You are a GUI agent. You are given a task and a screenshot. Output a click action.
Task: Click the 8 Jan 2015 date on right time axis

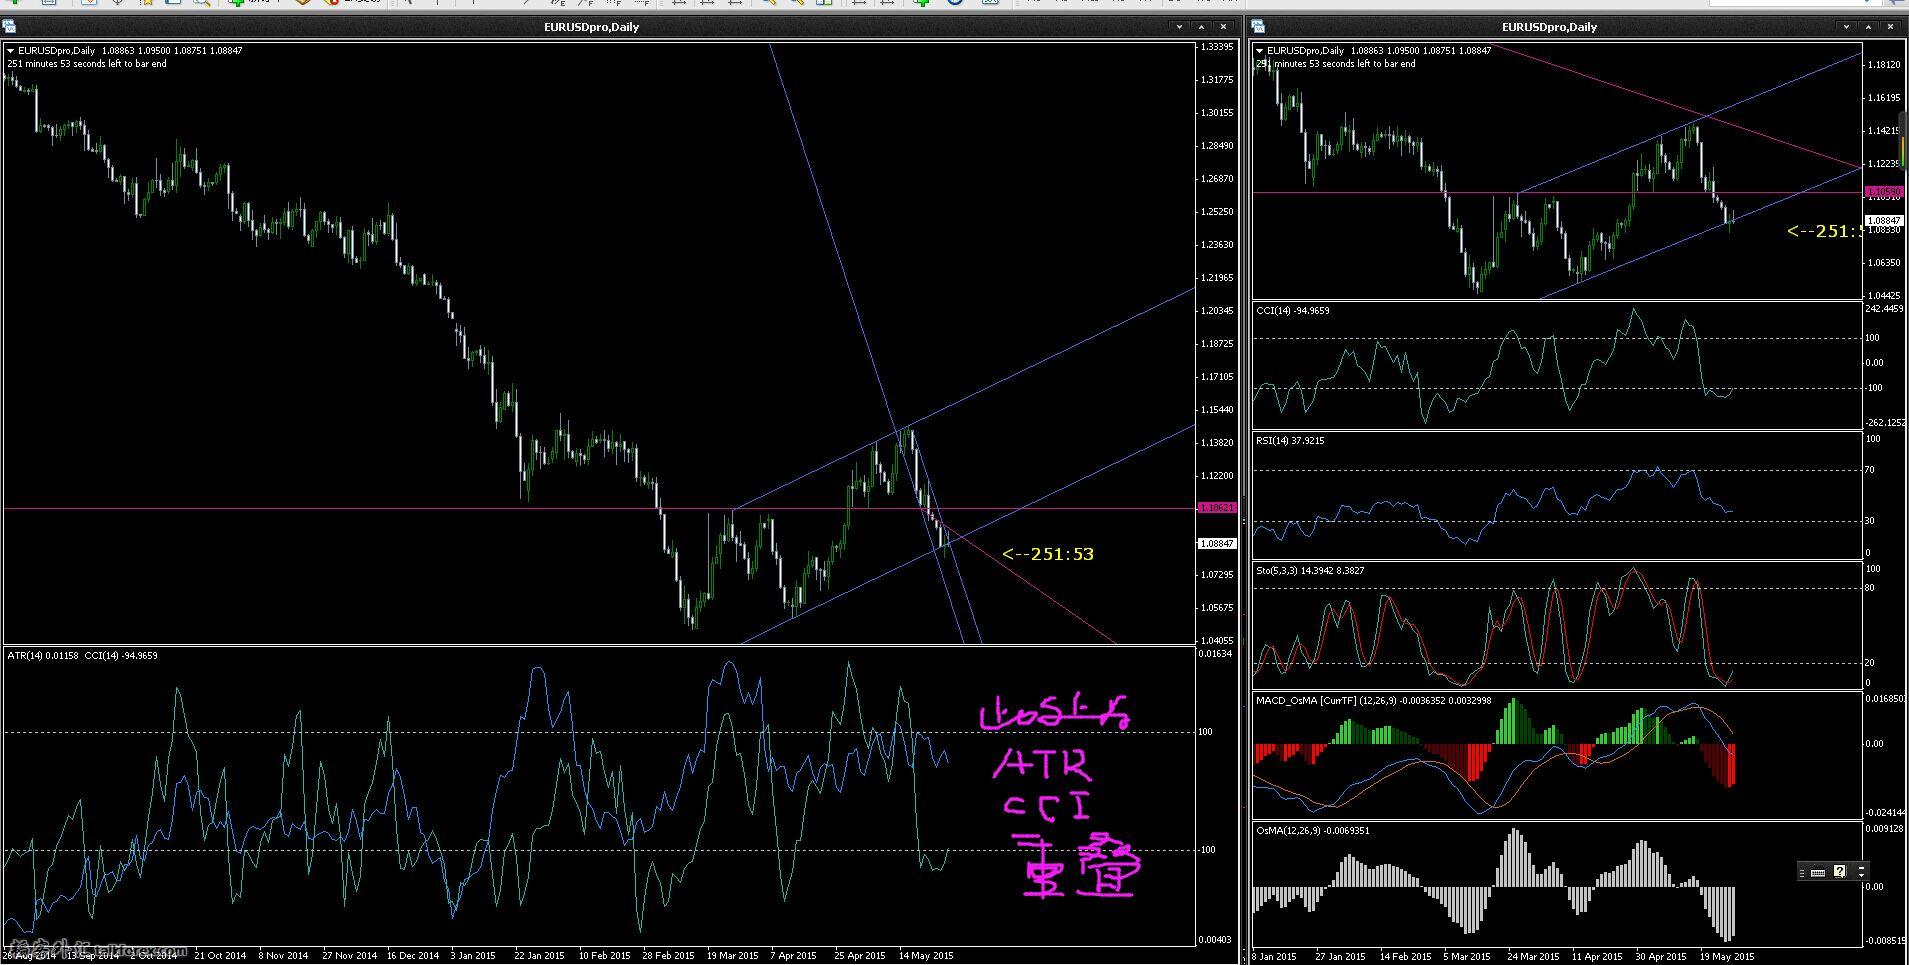click(1274, 957)
